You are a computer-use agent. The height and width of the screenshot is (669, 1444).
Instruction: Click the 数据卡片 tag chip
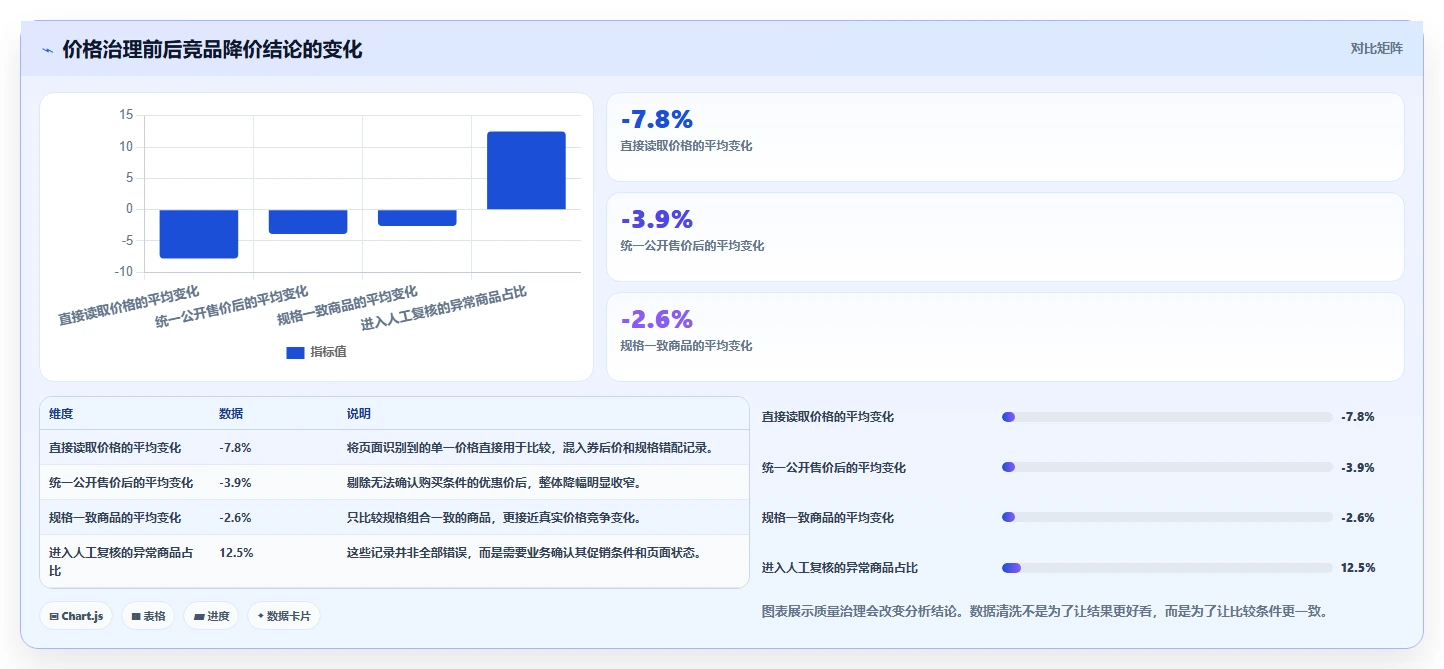coord(284,616)
